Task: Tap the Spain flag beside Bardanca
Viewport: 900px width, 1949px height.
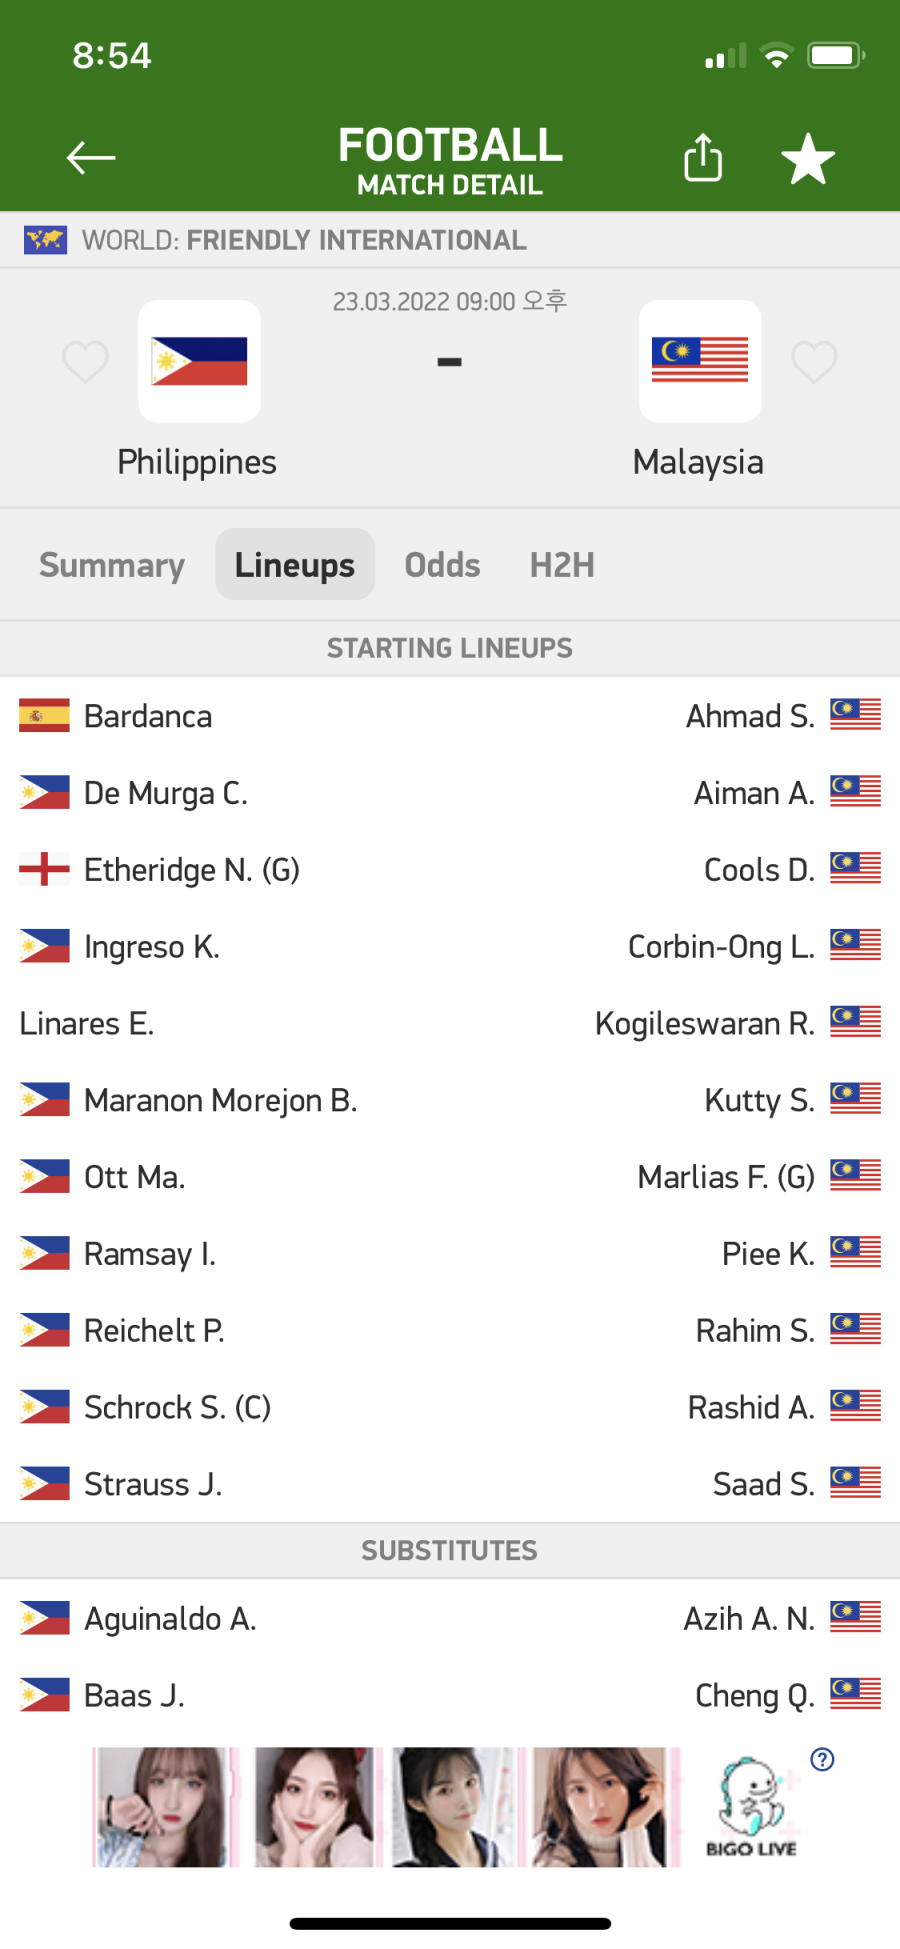Action: pyautogui.click(x=45, y=716)
